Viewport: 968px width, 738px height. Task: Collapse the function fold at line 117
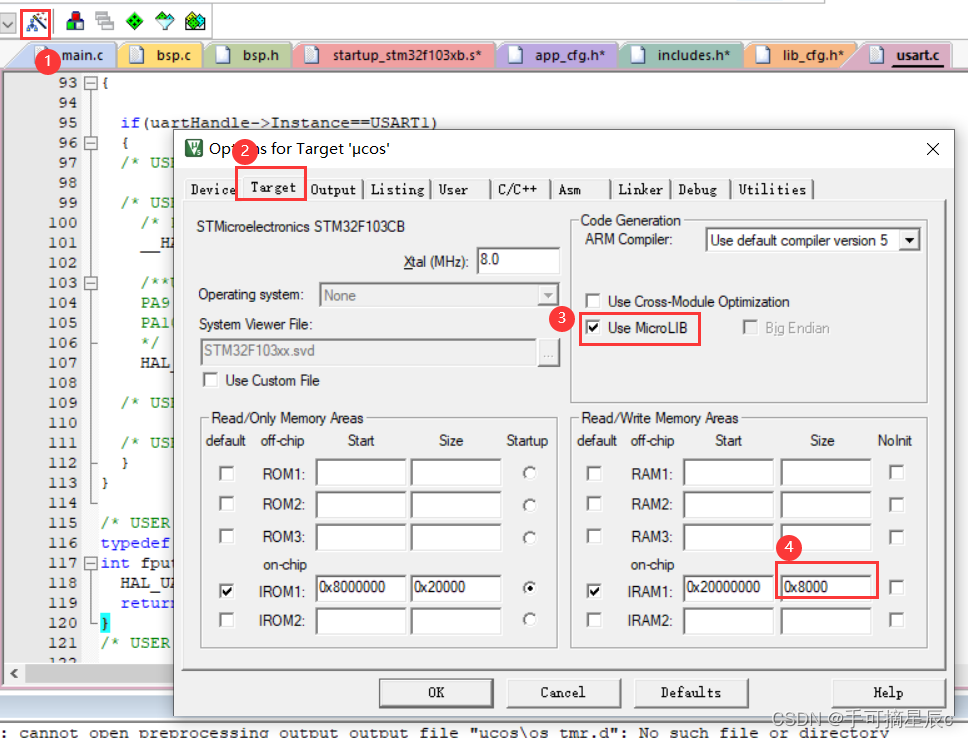(x=91, y=563)
